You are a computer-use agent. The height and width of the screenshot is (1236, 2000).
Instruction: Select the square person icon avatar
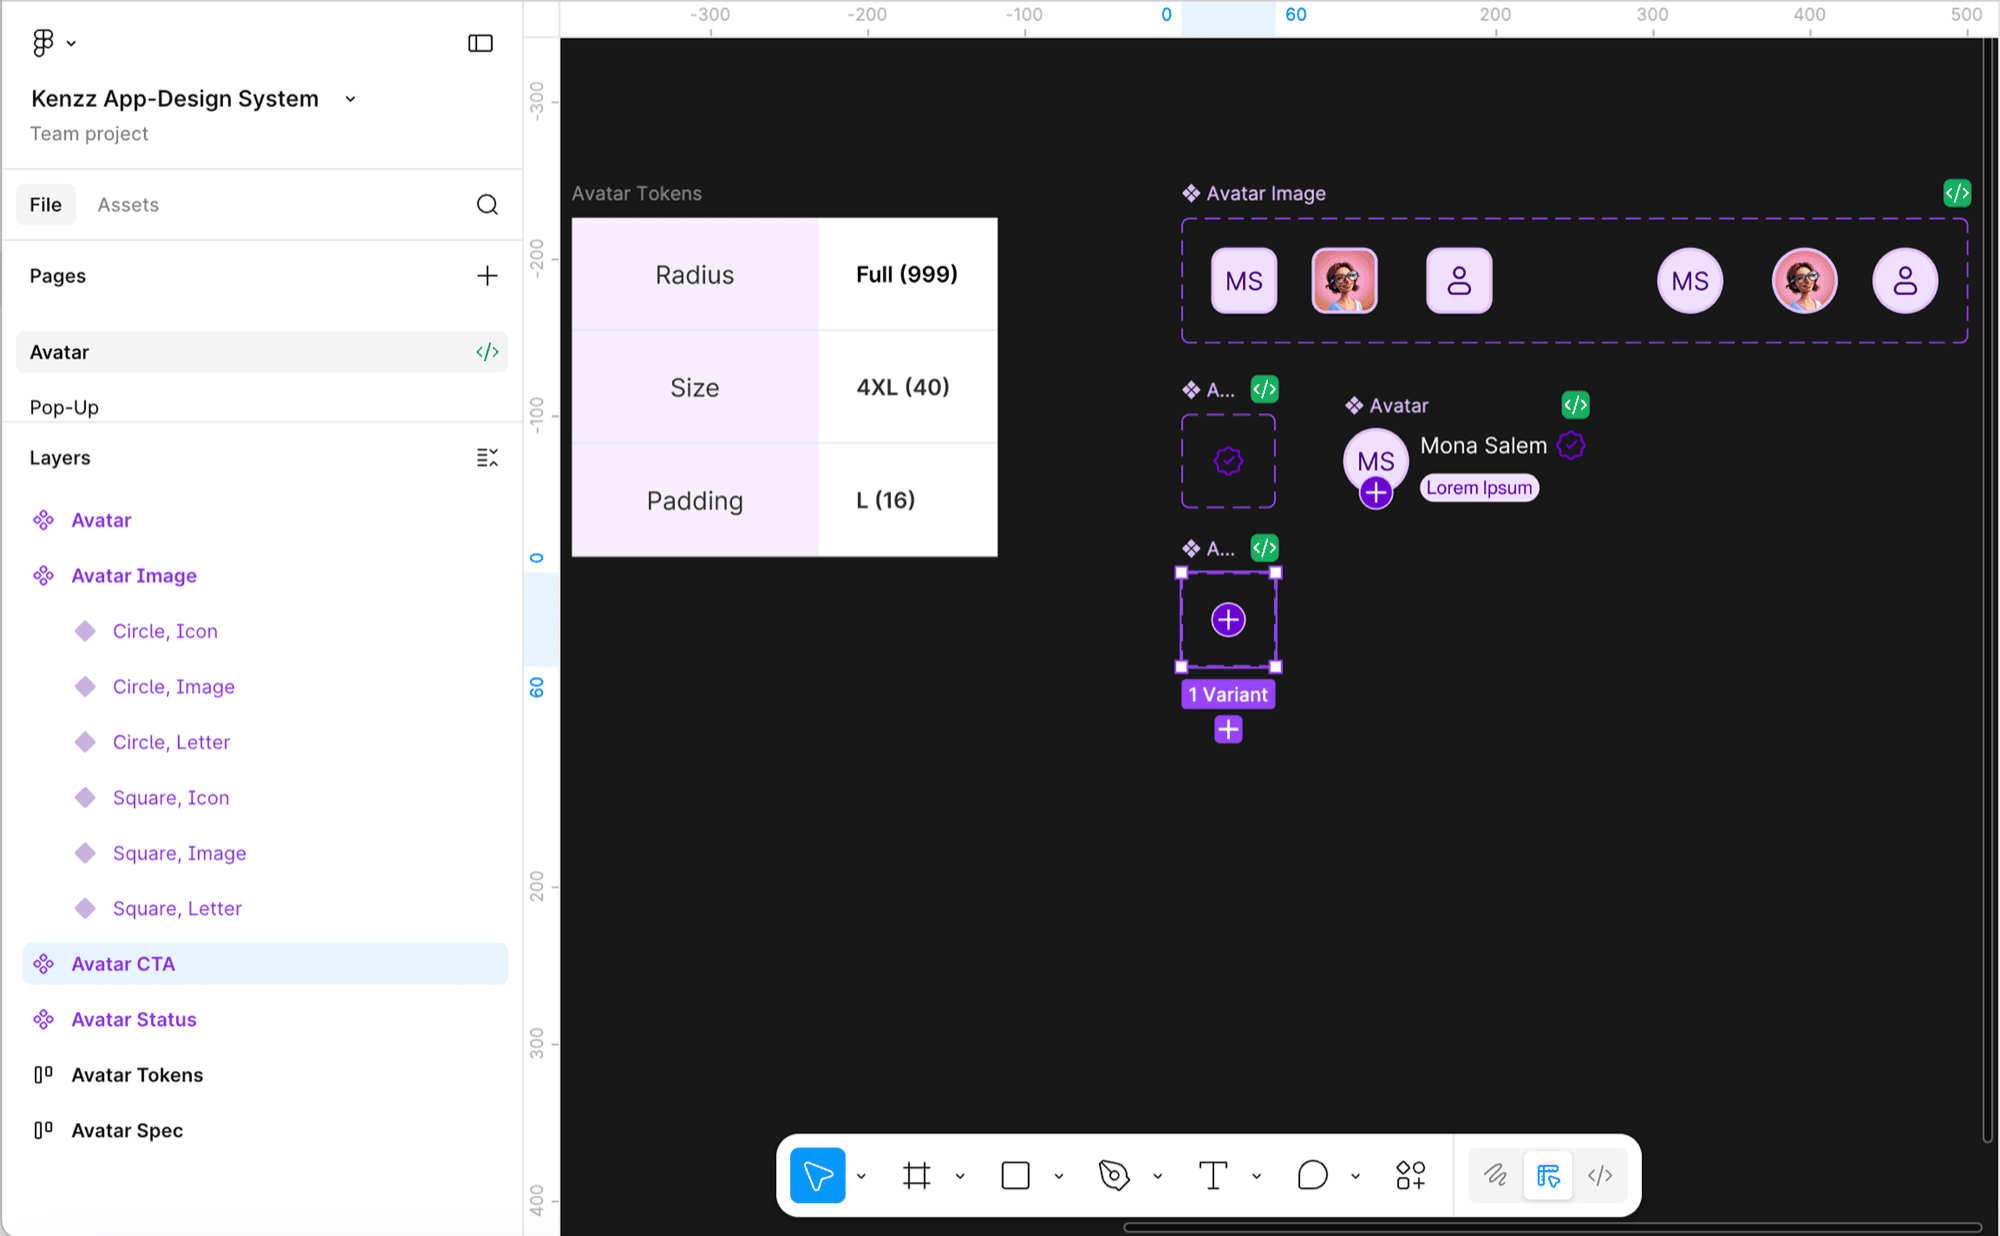[x=1459, y=281]
